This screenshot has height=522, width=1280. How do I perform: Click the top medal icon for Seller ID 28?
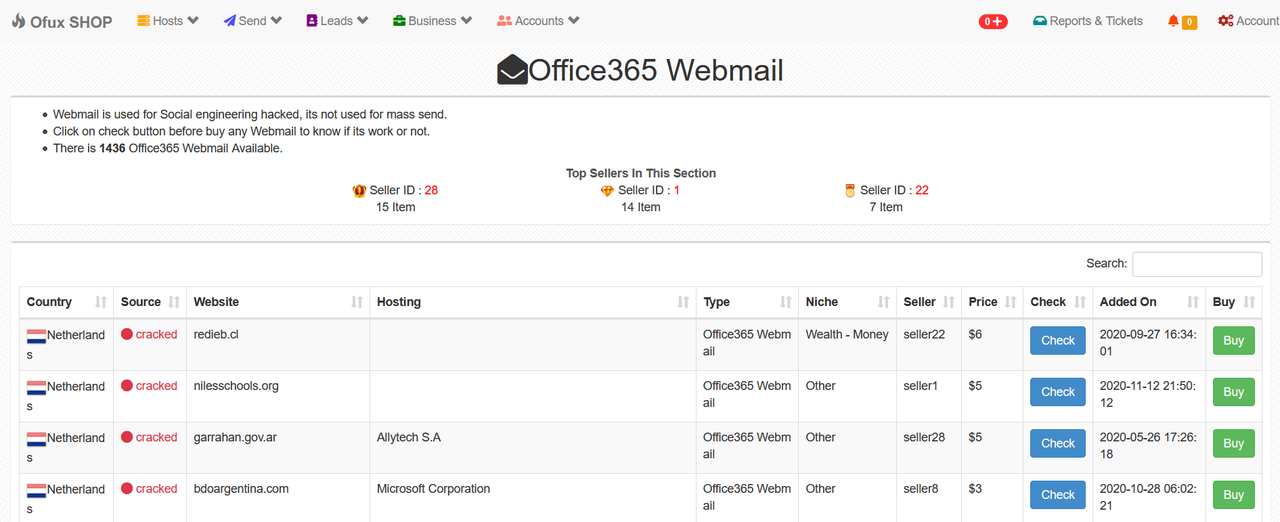pos(359,190)
